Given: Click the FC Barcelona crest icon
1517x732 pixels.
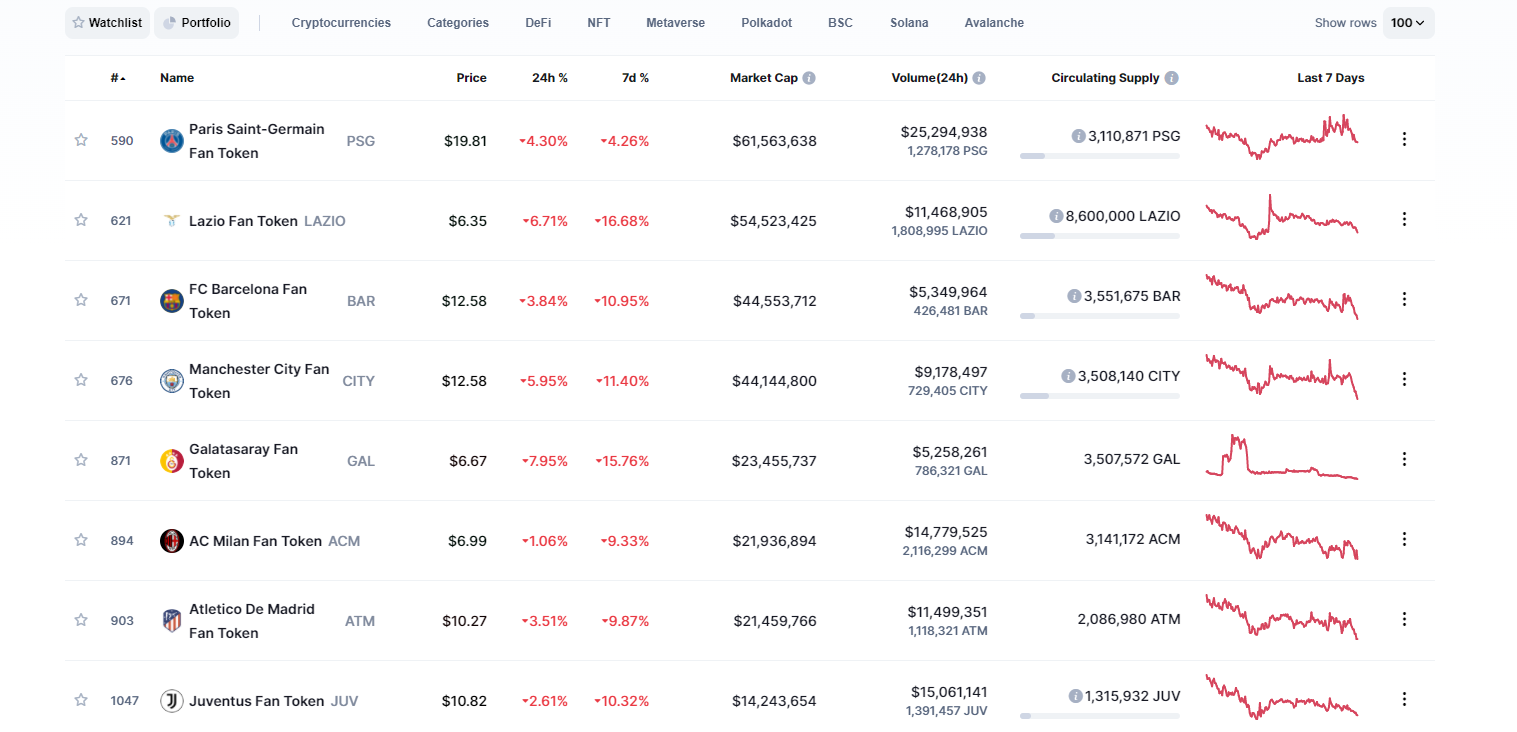Looking at the screenshot, I should [172, 301].
